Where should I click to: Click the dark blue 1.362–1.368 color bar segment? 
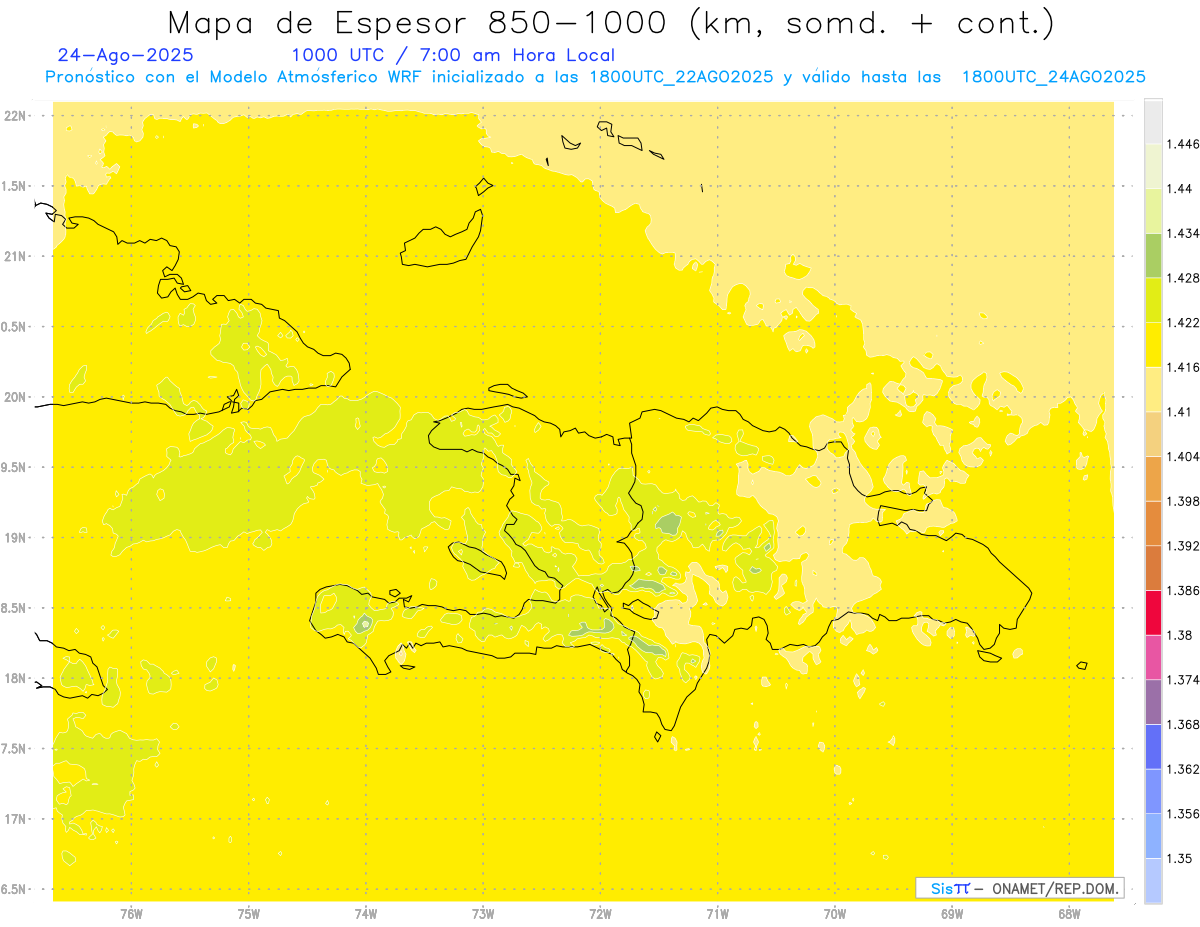1153,747
